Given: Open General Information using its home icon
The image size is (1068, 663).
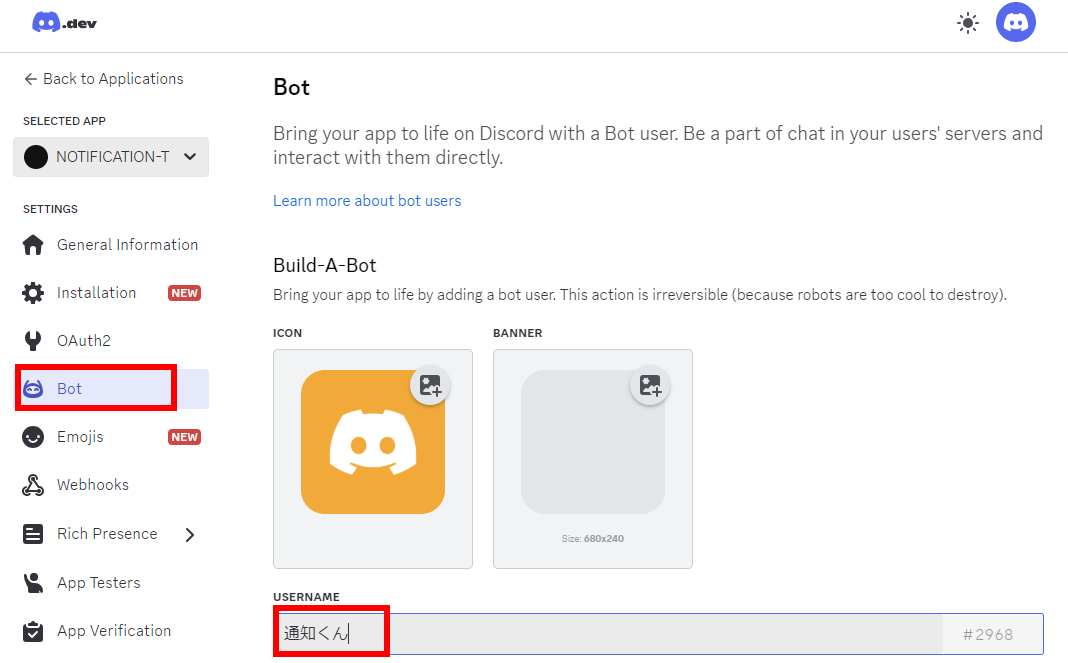Looking at the screenshot, I should pos(33,244).
